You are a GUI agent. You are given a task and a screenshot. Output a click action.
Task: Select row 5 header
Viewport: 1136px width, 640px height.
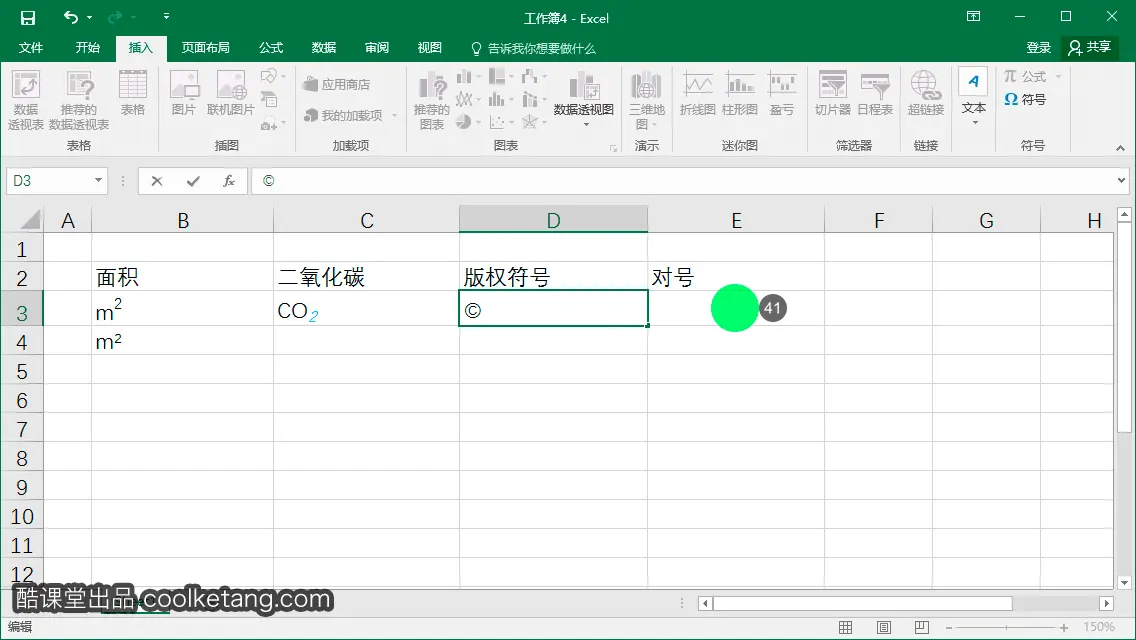click(22, 371)
